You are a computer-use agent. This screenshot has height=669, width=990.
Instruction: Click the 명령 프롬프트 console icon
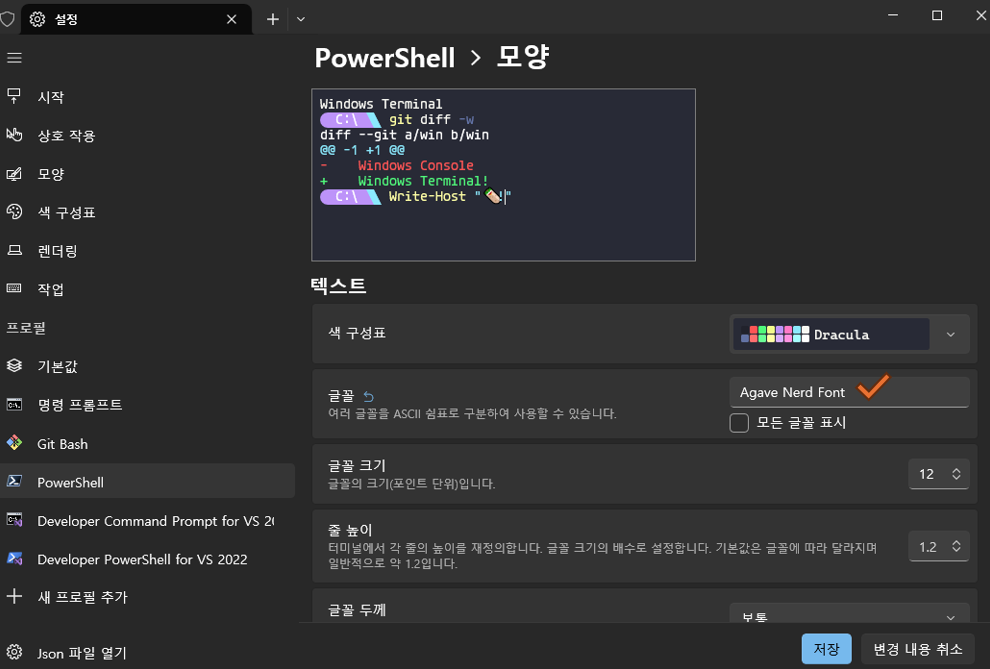pos(14,405)
